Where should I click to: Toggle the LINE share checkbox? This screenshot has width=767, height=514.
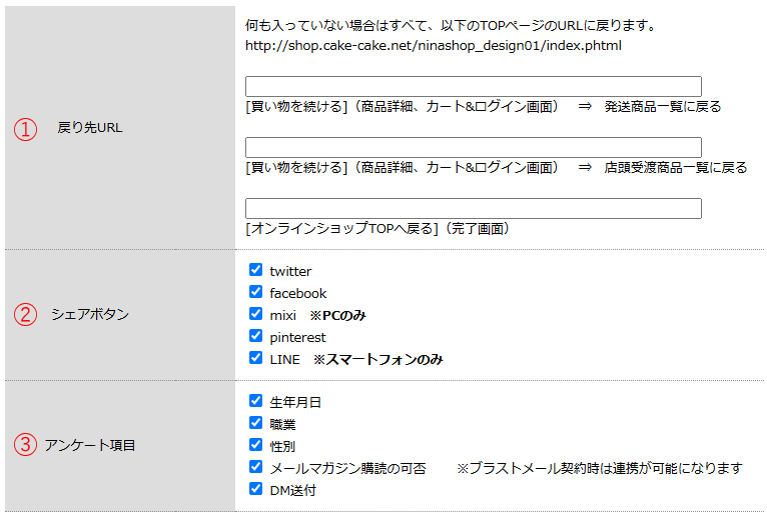coord(256,358)
